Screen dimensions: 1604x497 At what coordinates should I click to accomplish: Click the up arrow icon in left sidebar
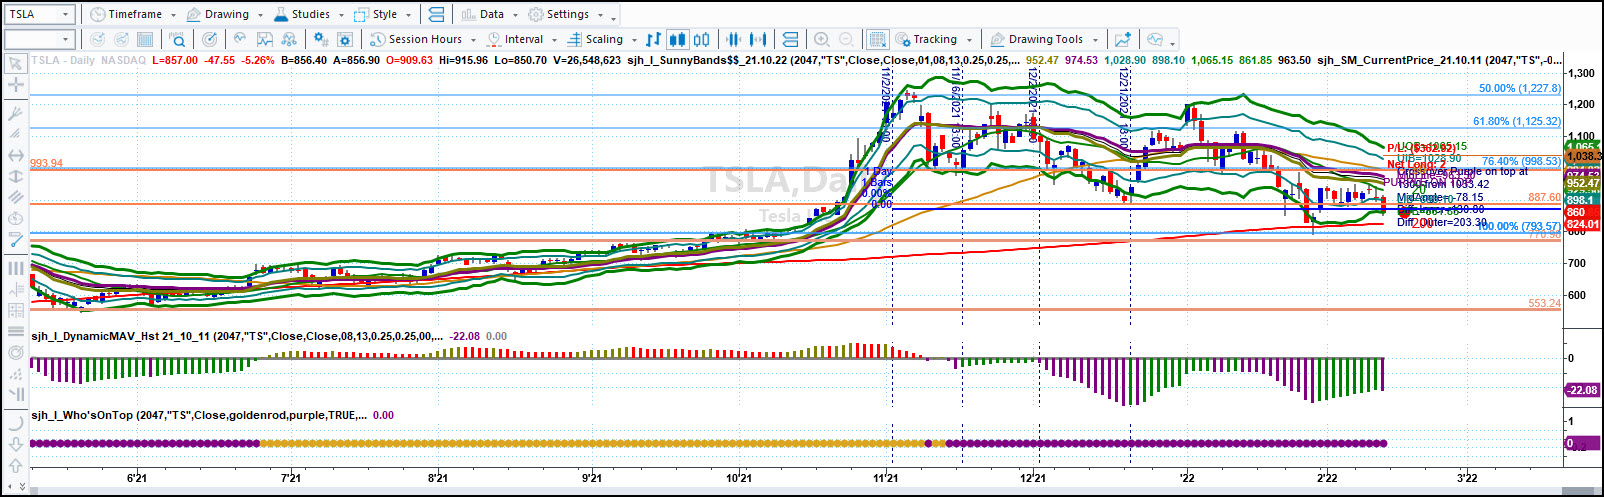click(x=15, y=465)
